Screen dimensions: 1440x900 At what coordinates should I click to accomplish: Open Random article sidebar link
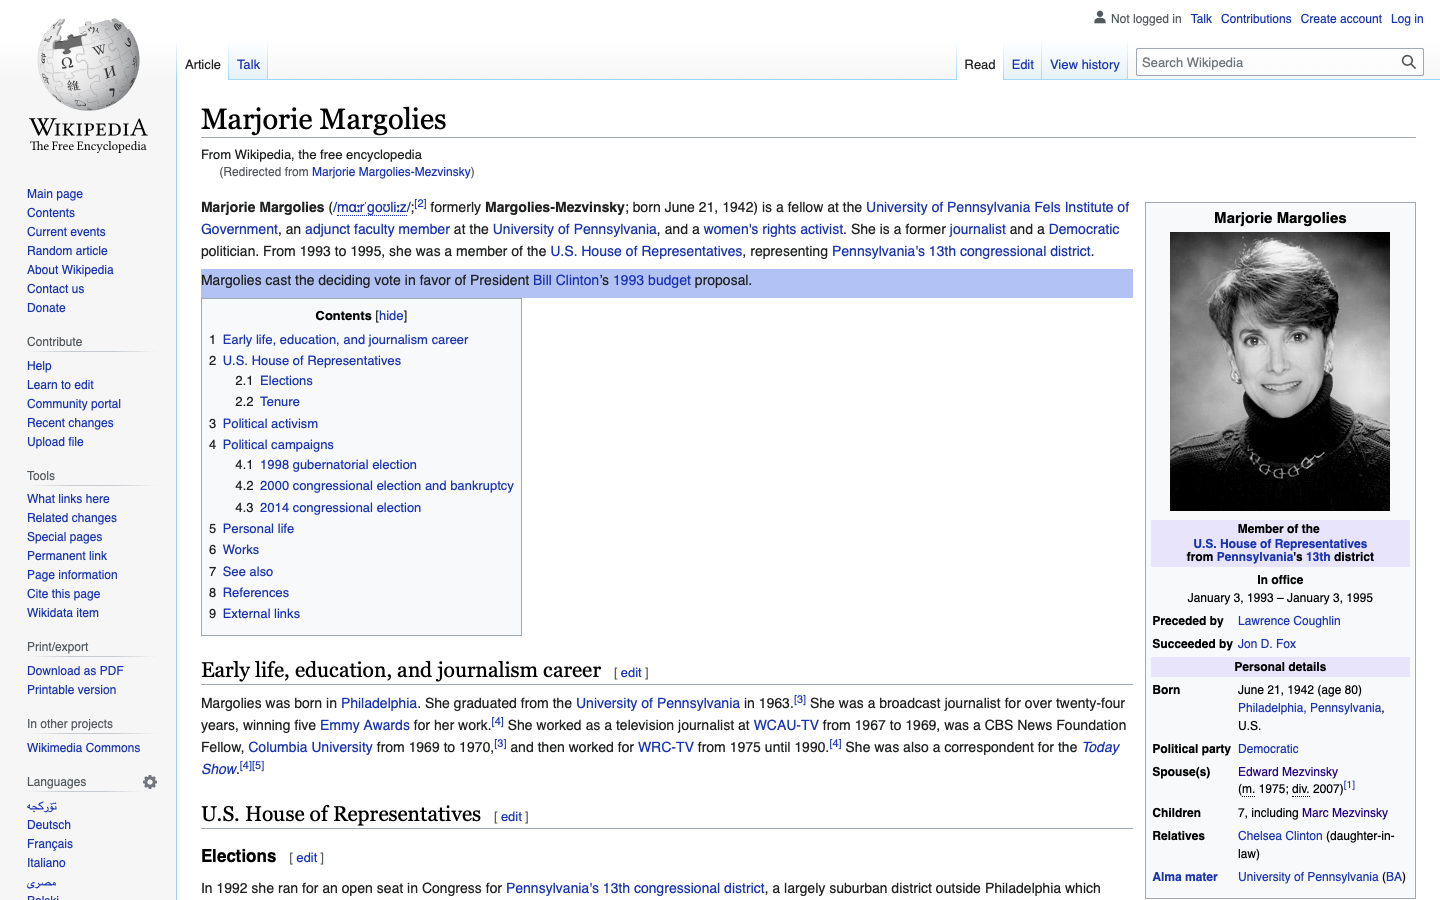pos(67,251)
